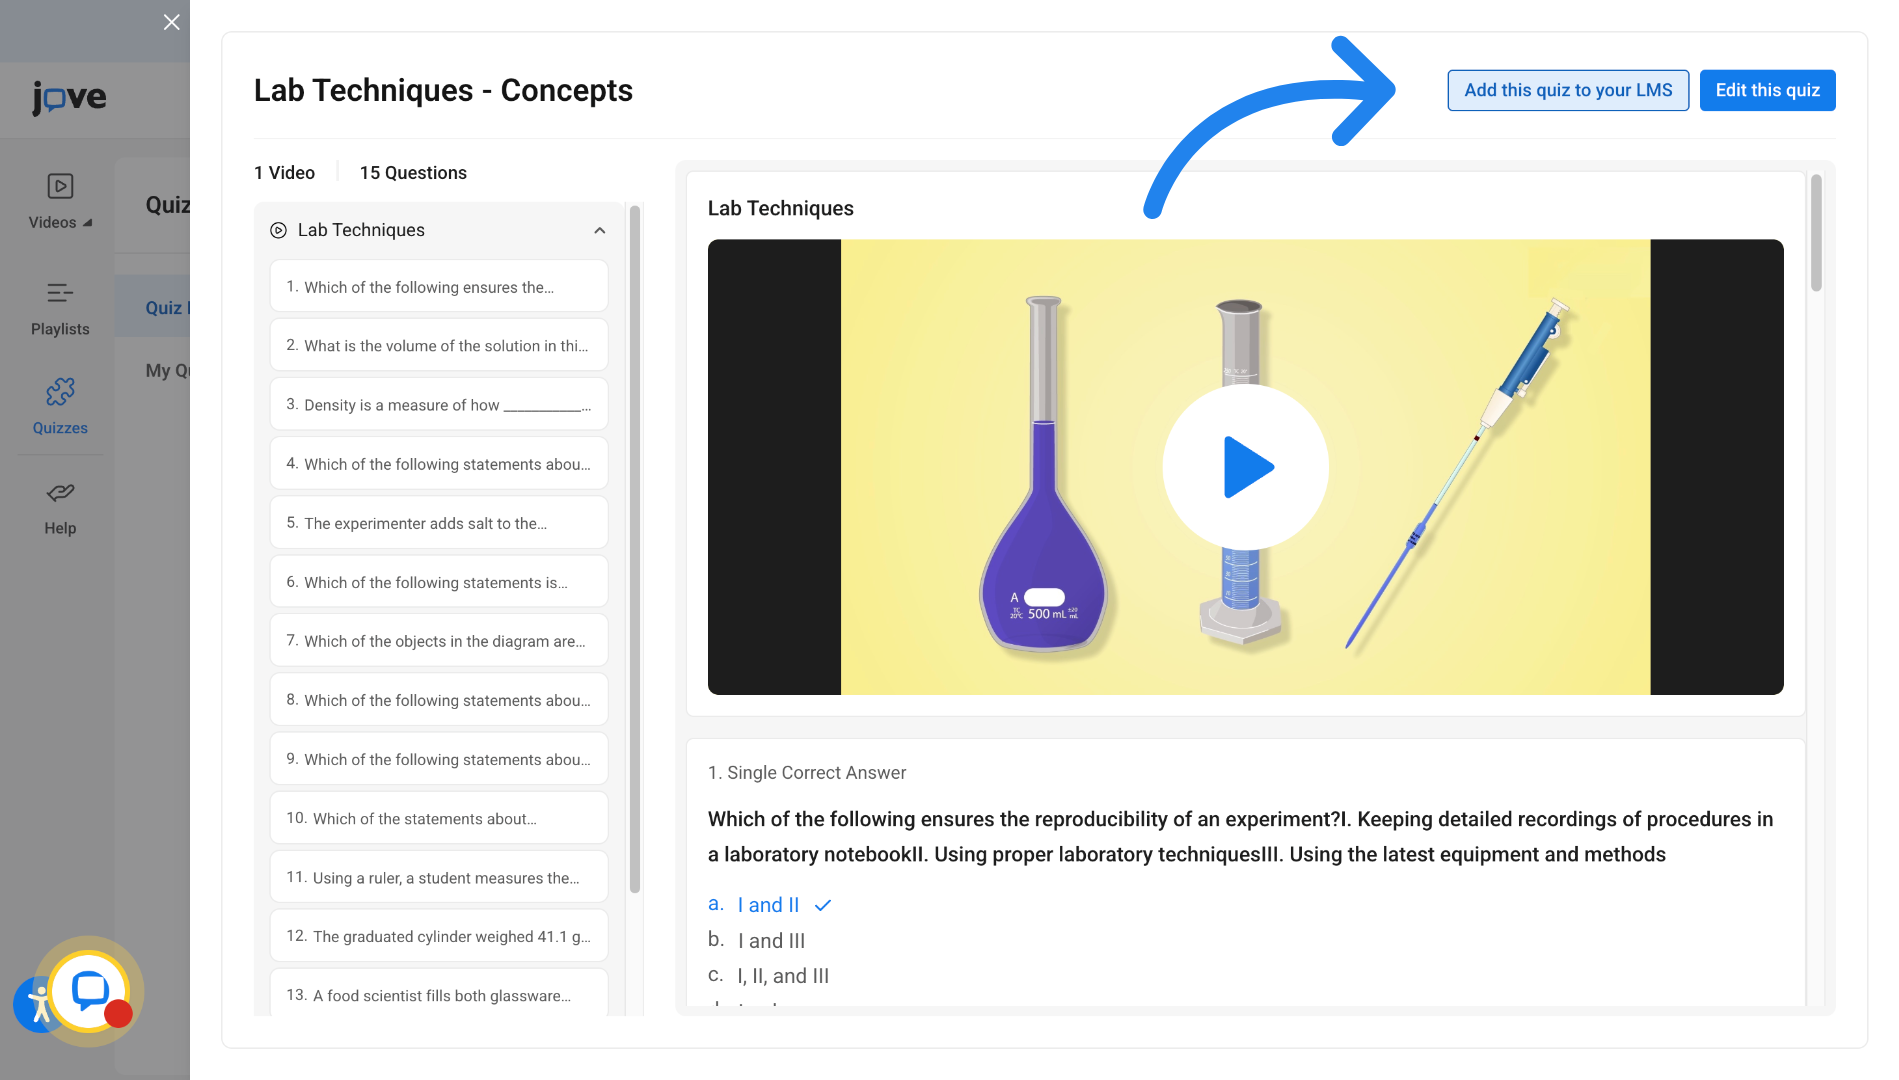
Task: Click the quiz content panel scrollbar
Action: (x=1817, y=233)
